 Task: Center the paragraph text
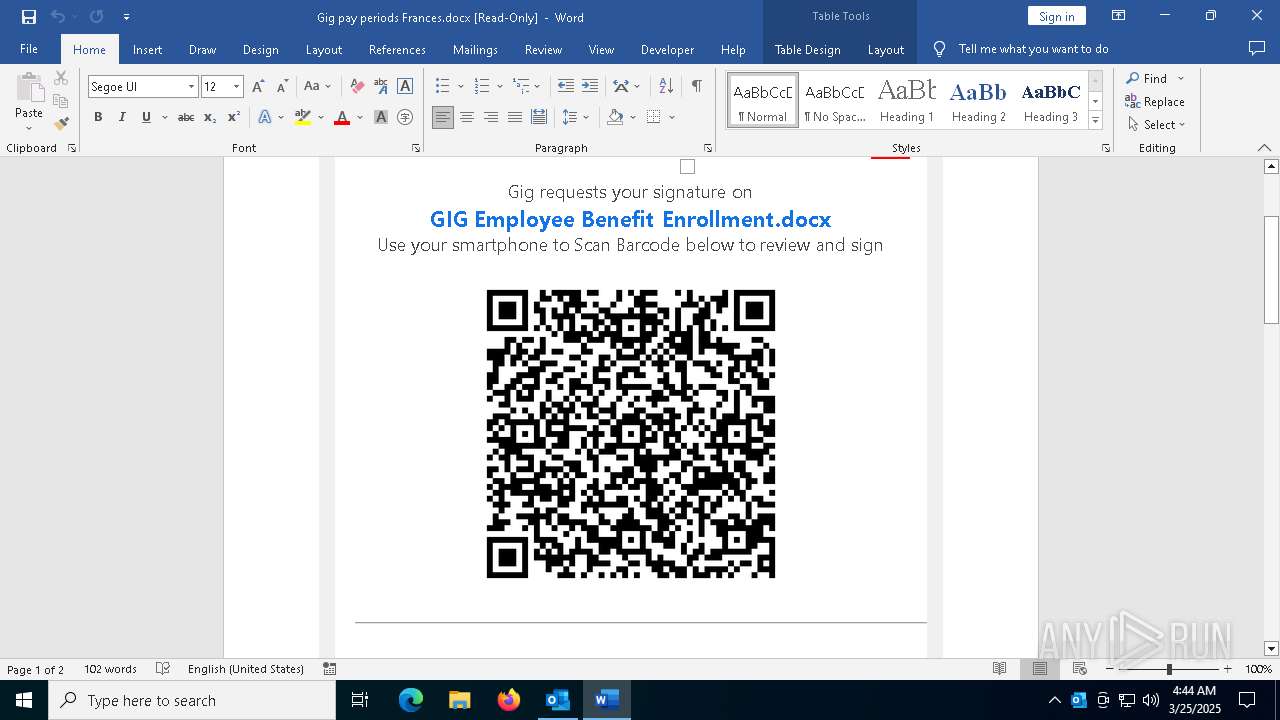tap(466, 117)
